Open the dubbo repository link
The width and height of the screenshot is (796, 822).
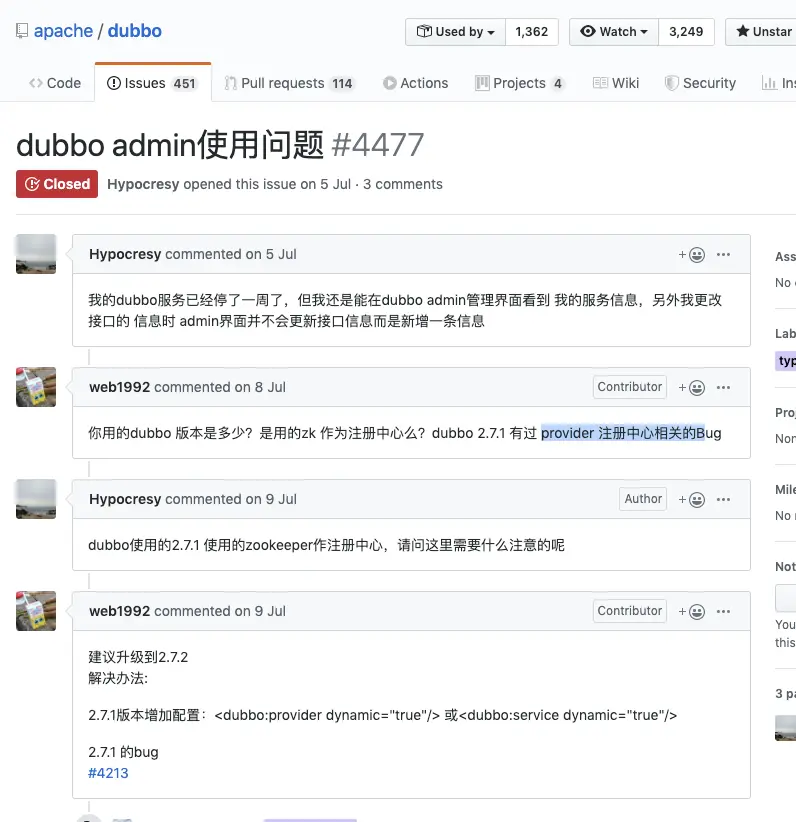(135, 31)
